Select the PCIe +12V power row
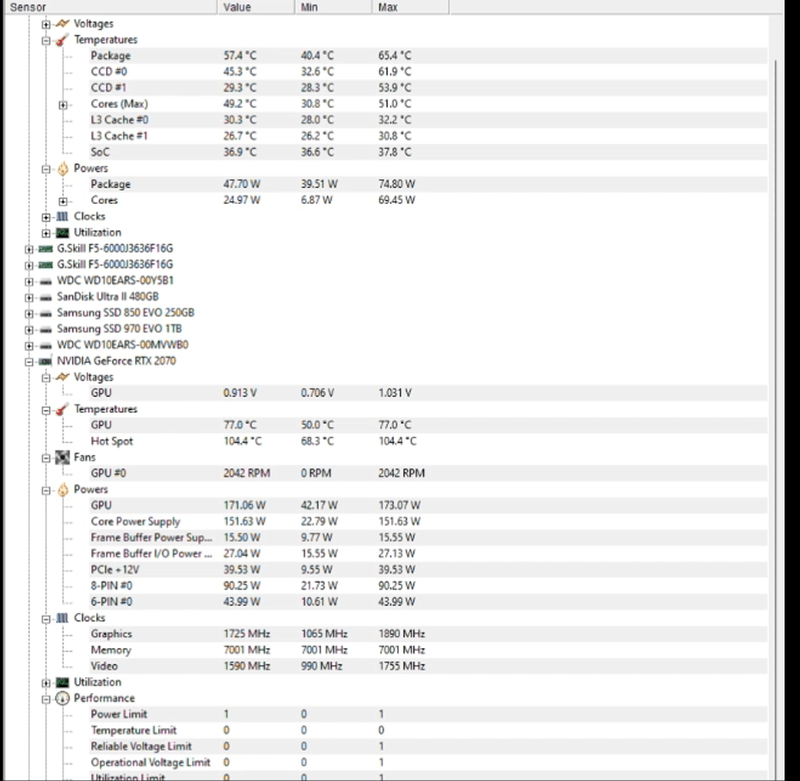The image size is (800, 781). tap(428, 570)
